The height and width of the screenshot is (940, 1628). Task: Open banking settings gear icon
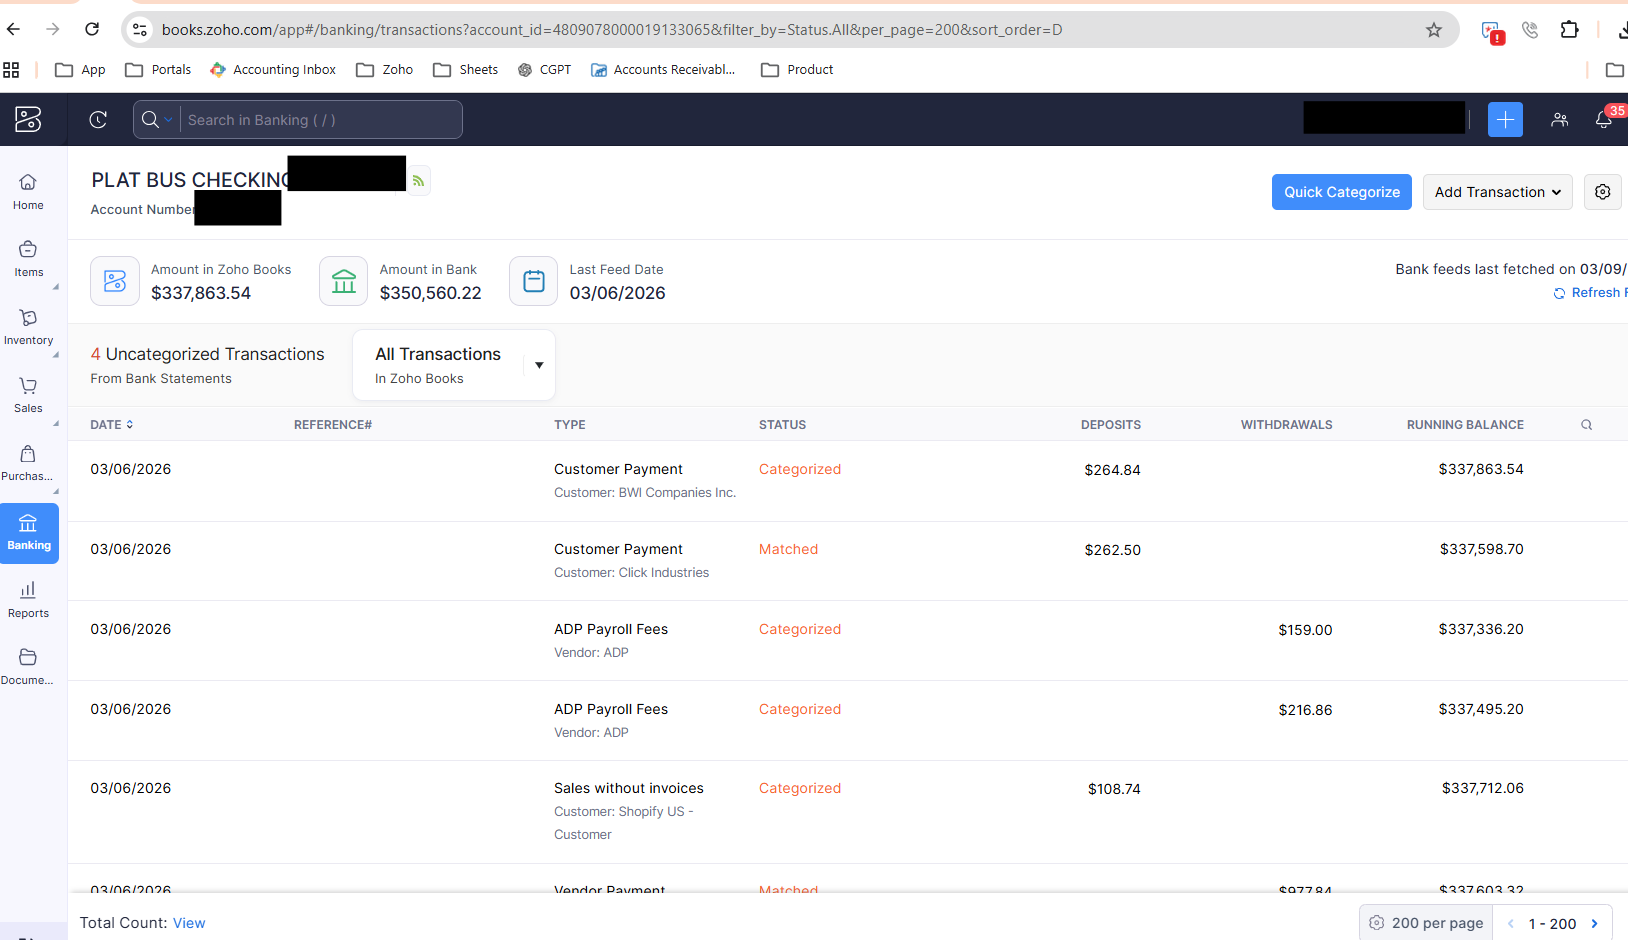click(x=1602, y=192)
